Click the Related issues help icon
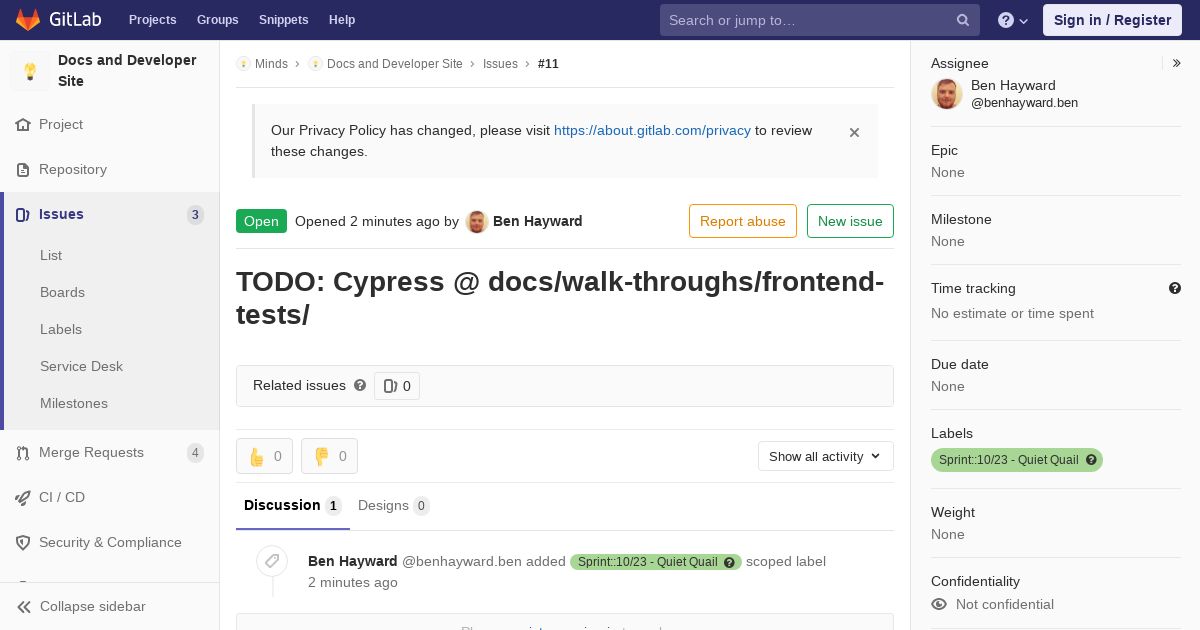Image resolution: width=1200 pixels, height=630 pixels. click(360, 385)
